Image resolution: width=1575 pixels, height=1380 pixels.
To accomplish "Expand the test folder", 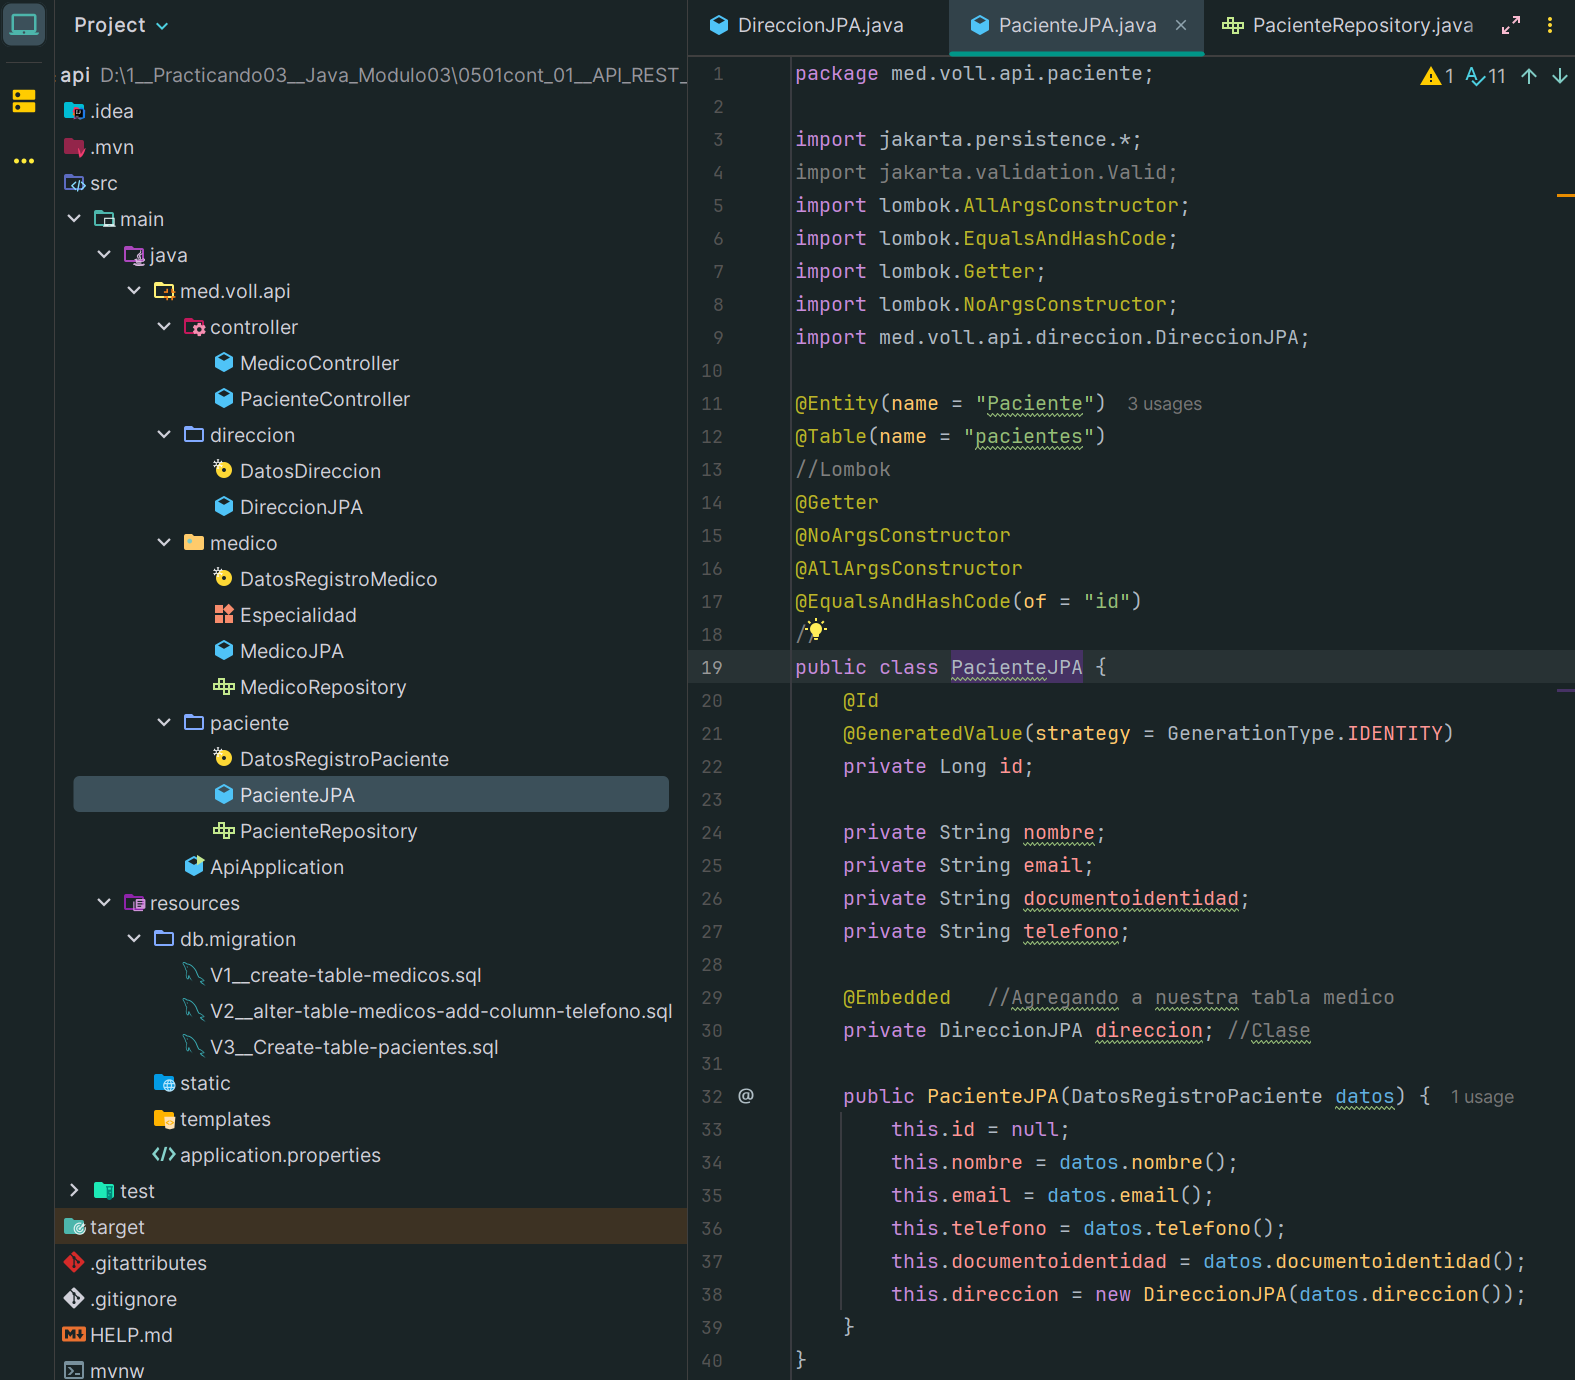I will (74, 1191).
